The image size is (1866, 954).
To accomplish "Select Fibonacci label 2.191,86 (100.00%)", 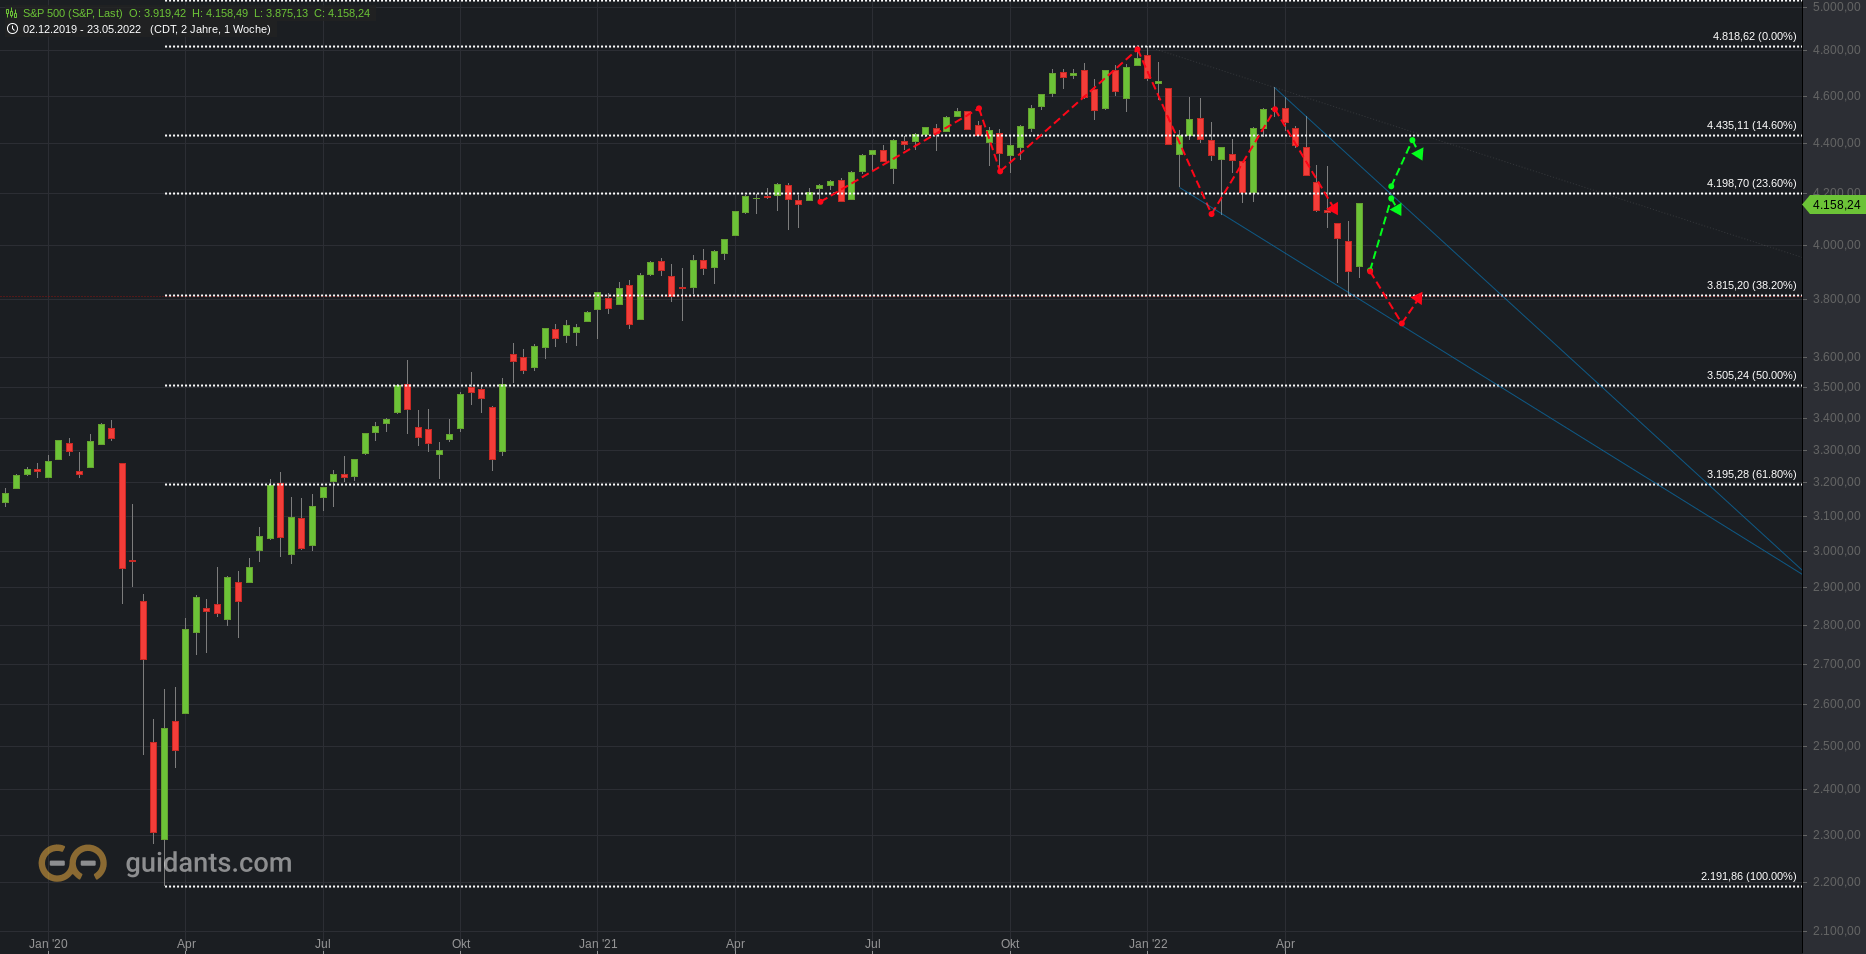I will 1748,876.
